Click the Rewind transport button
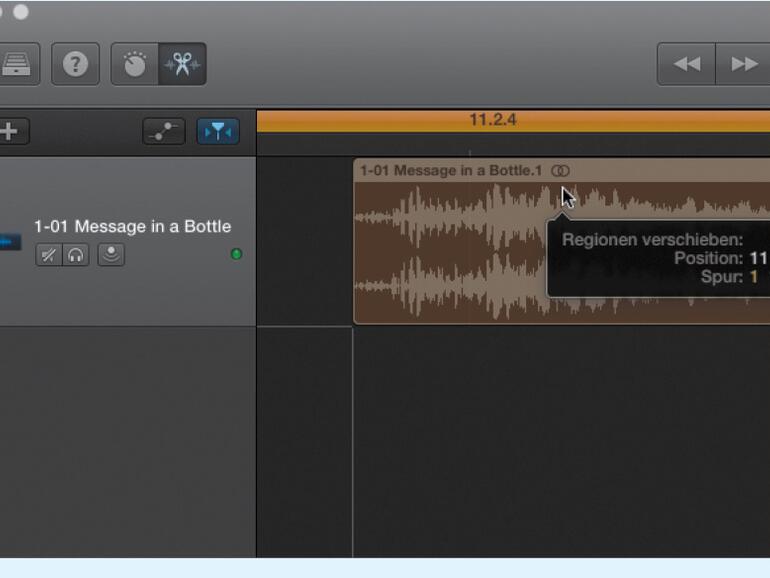Image resolution: width=770 pixels, height=578 pixels. click(x=687, y=64)
